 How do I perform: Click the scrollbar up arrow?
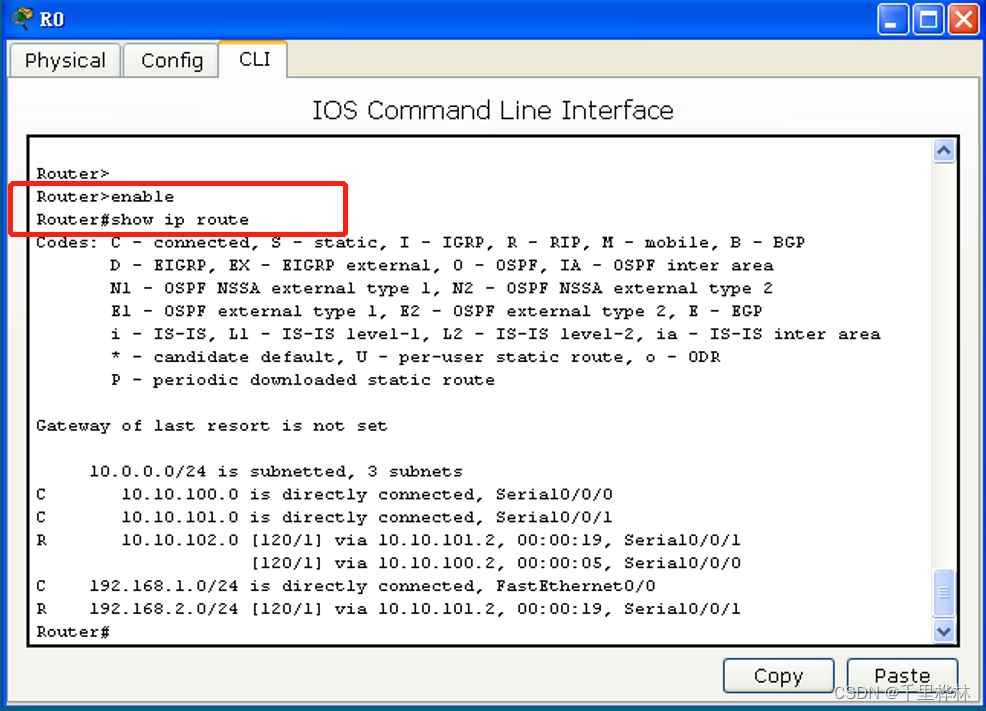[943, 151]
